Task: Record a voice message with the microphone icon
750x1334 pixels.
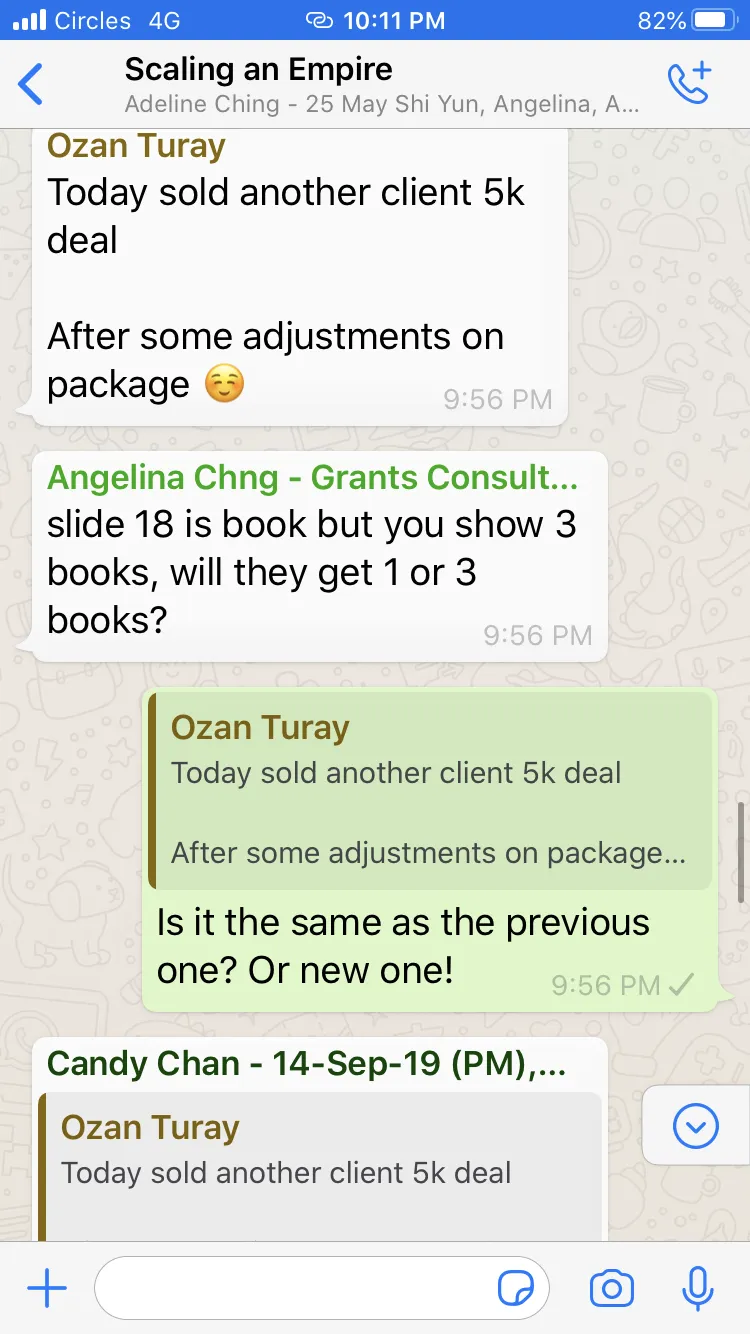Action: click(x=697, y=1289)
